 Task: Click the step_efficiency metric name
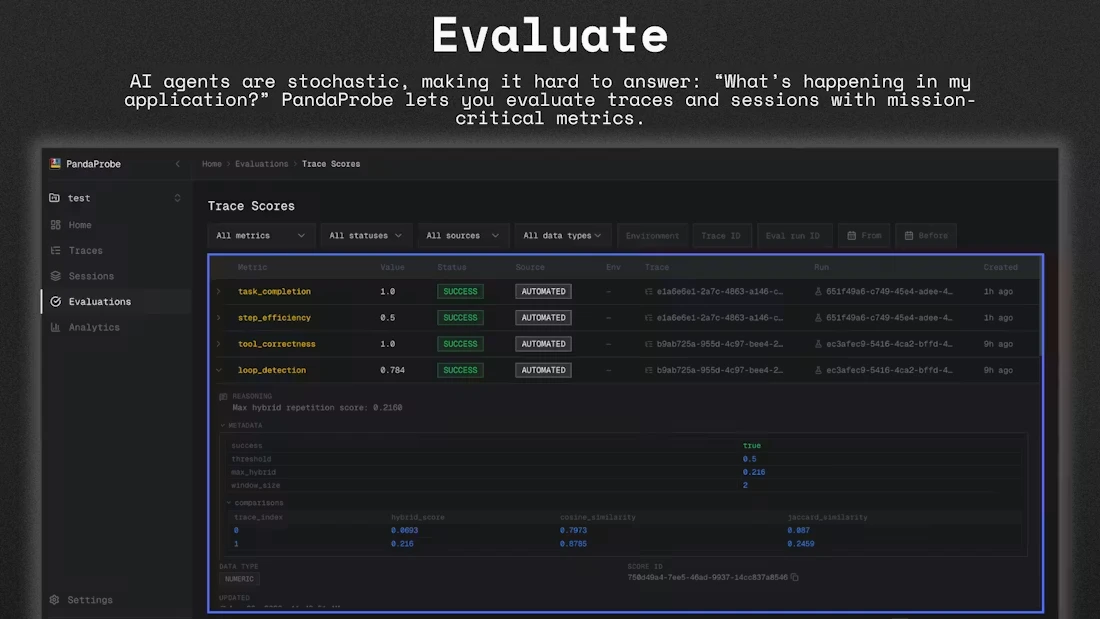(x=274, y=317)
